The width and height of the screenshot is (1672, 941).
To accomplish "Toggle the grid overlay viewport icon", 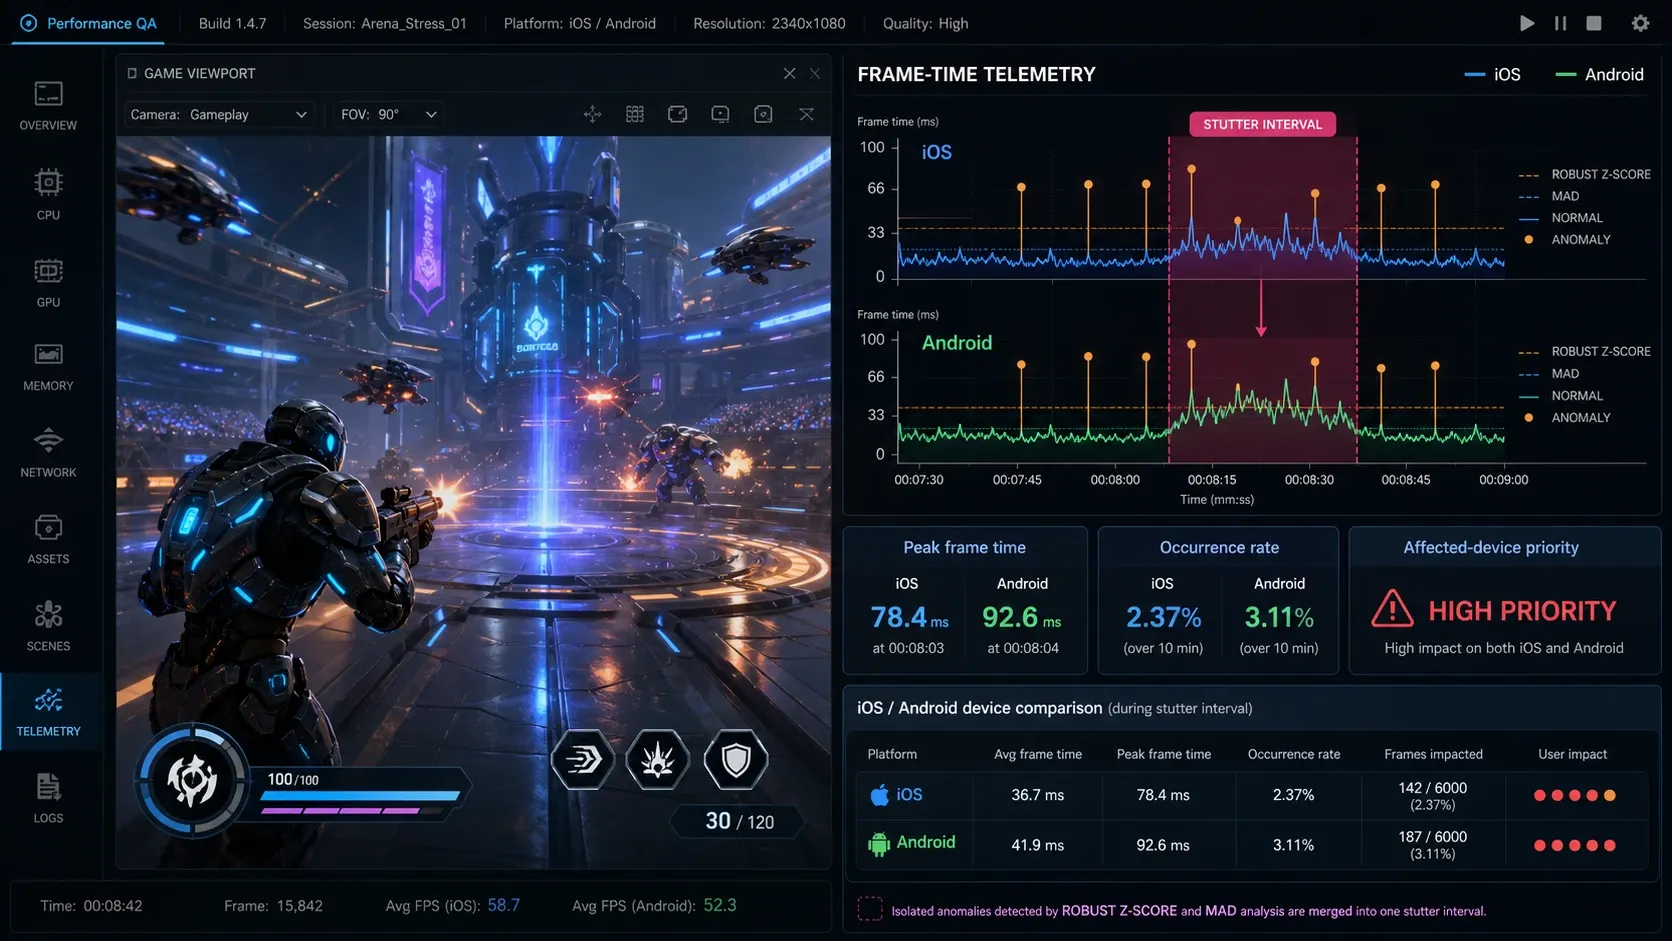I will pyautogui.click(x=635, y=114).
